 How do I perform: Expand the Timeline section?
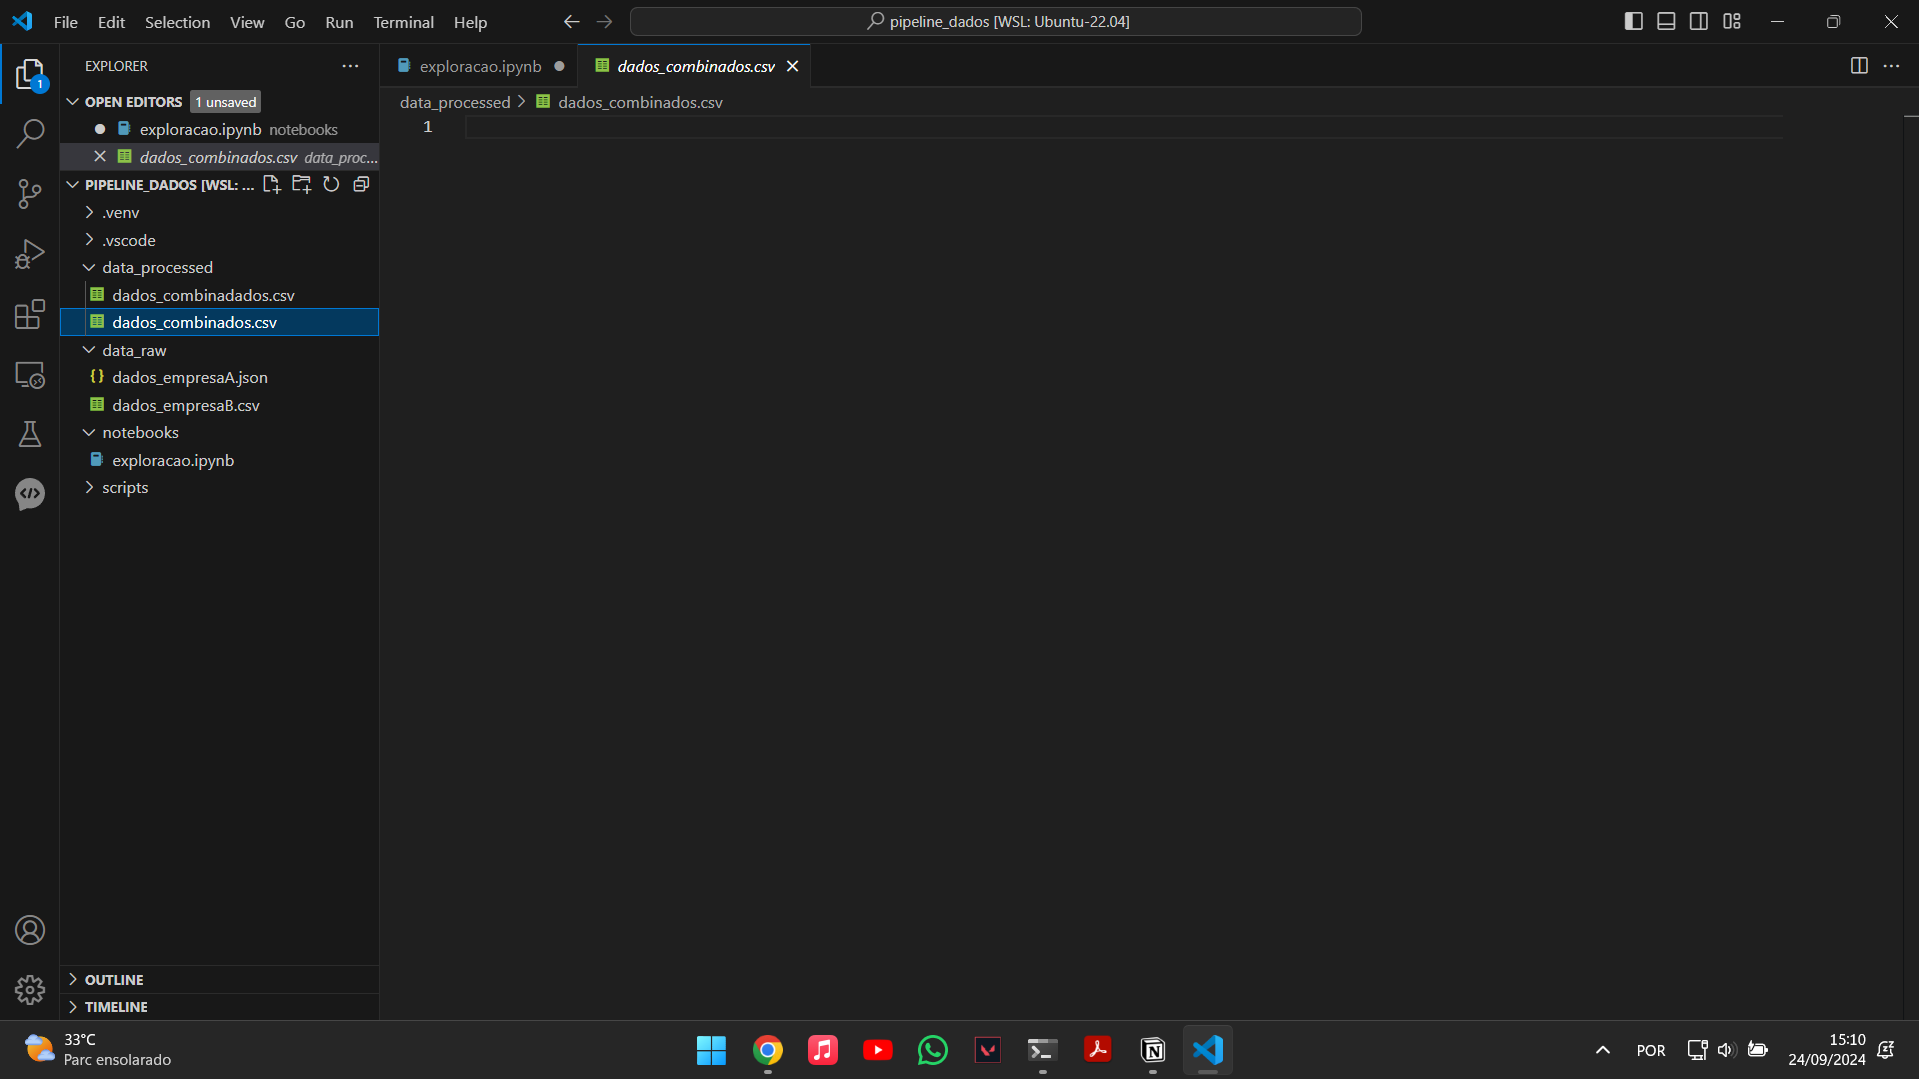(73, 1007)
